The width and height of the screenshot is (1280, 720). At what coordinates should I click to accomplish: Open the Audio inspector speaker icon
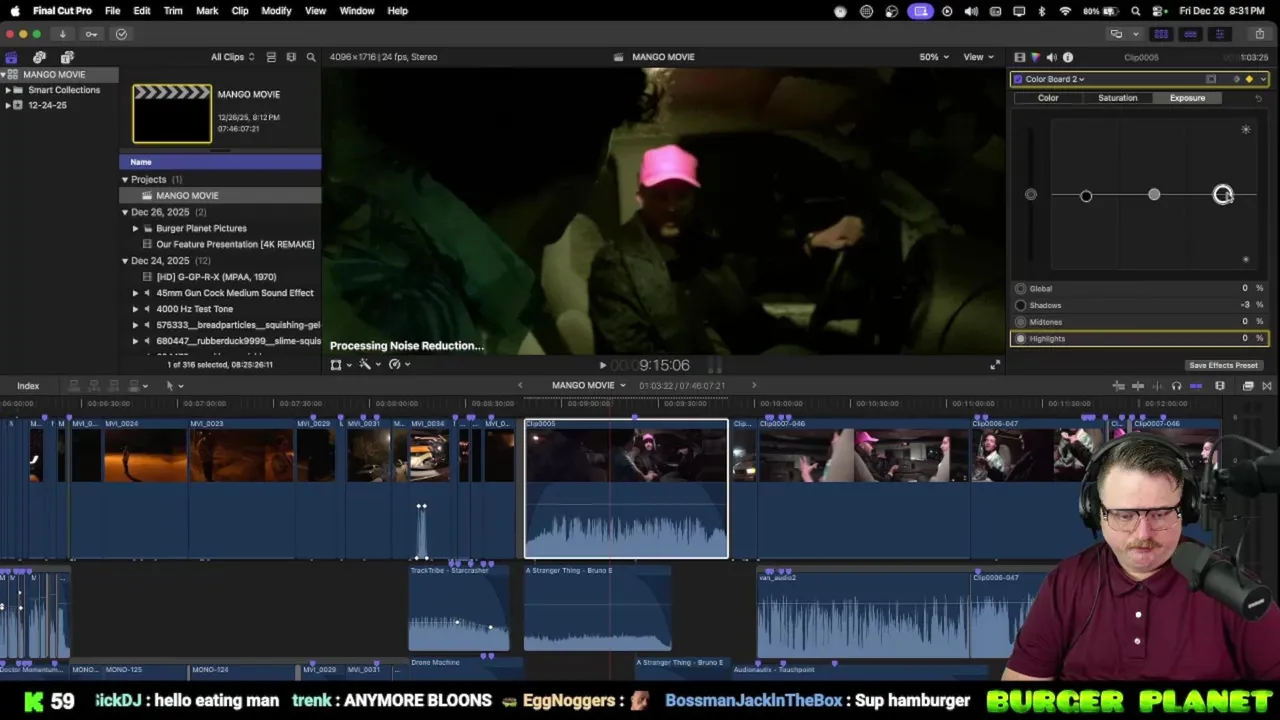coord(1051,57)
